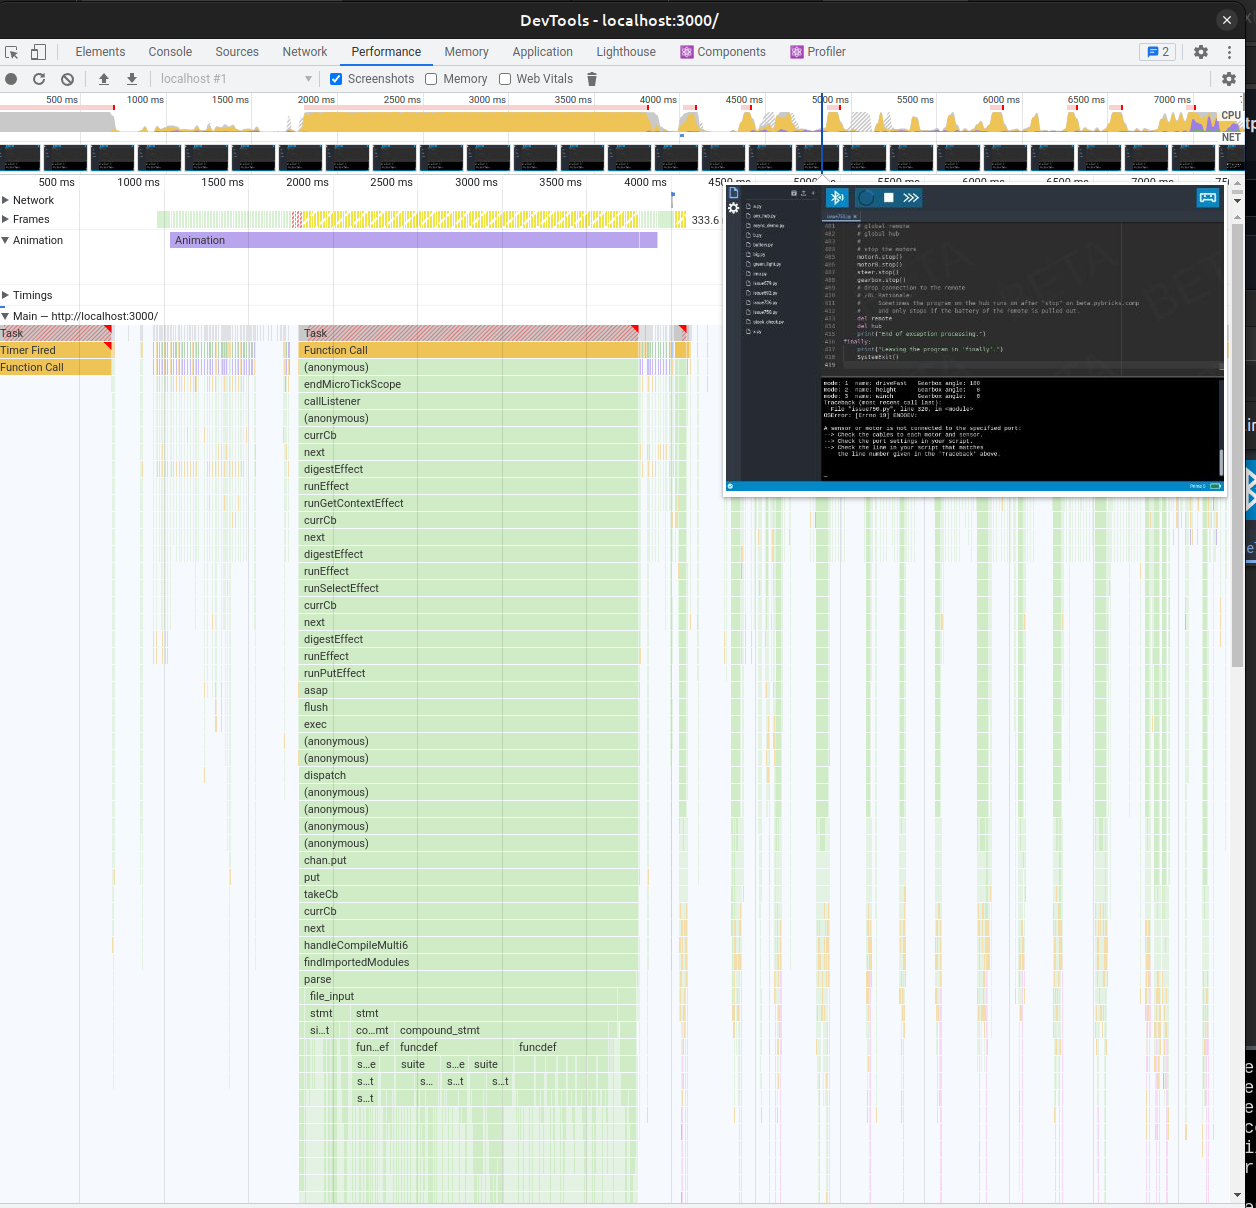Viewport: 1256px width, 1208px height.
Task: Select the inspect element cursor tool
Action: [11, 51]
